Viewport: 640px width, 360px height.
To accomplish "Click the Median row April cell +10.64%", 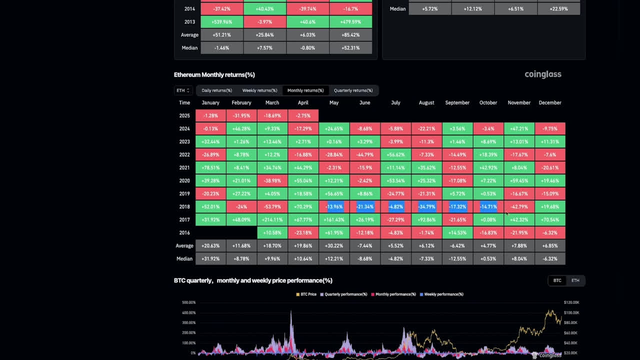I will tap(303, 259).
